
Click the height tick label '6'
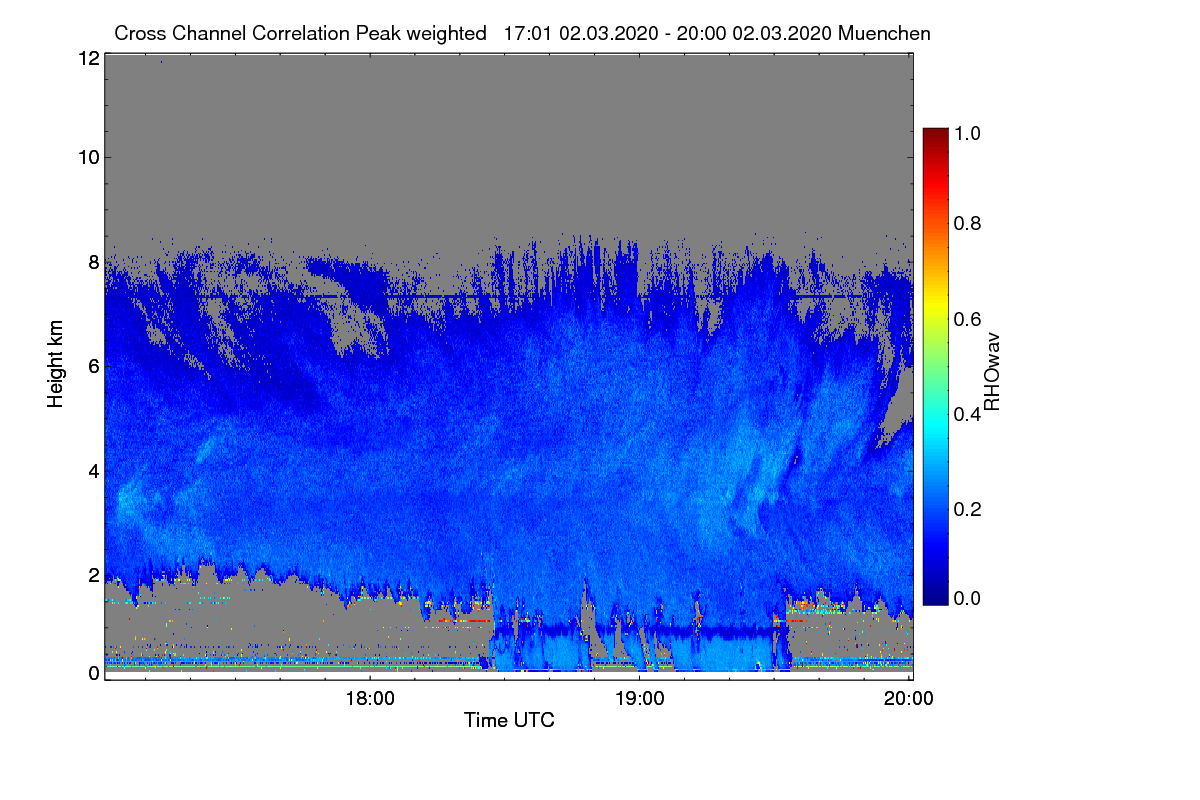(x=93, y=366)
